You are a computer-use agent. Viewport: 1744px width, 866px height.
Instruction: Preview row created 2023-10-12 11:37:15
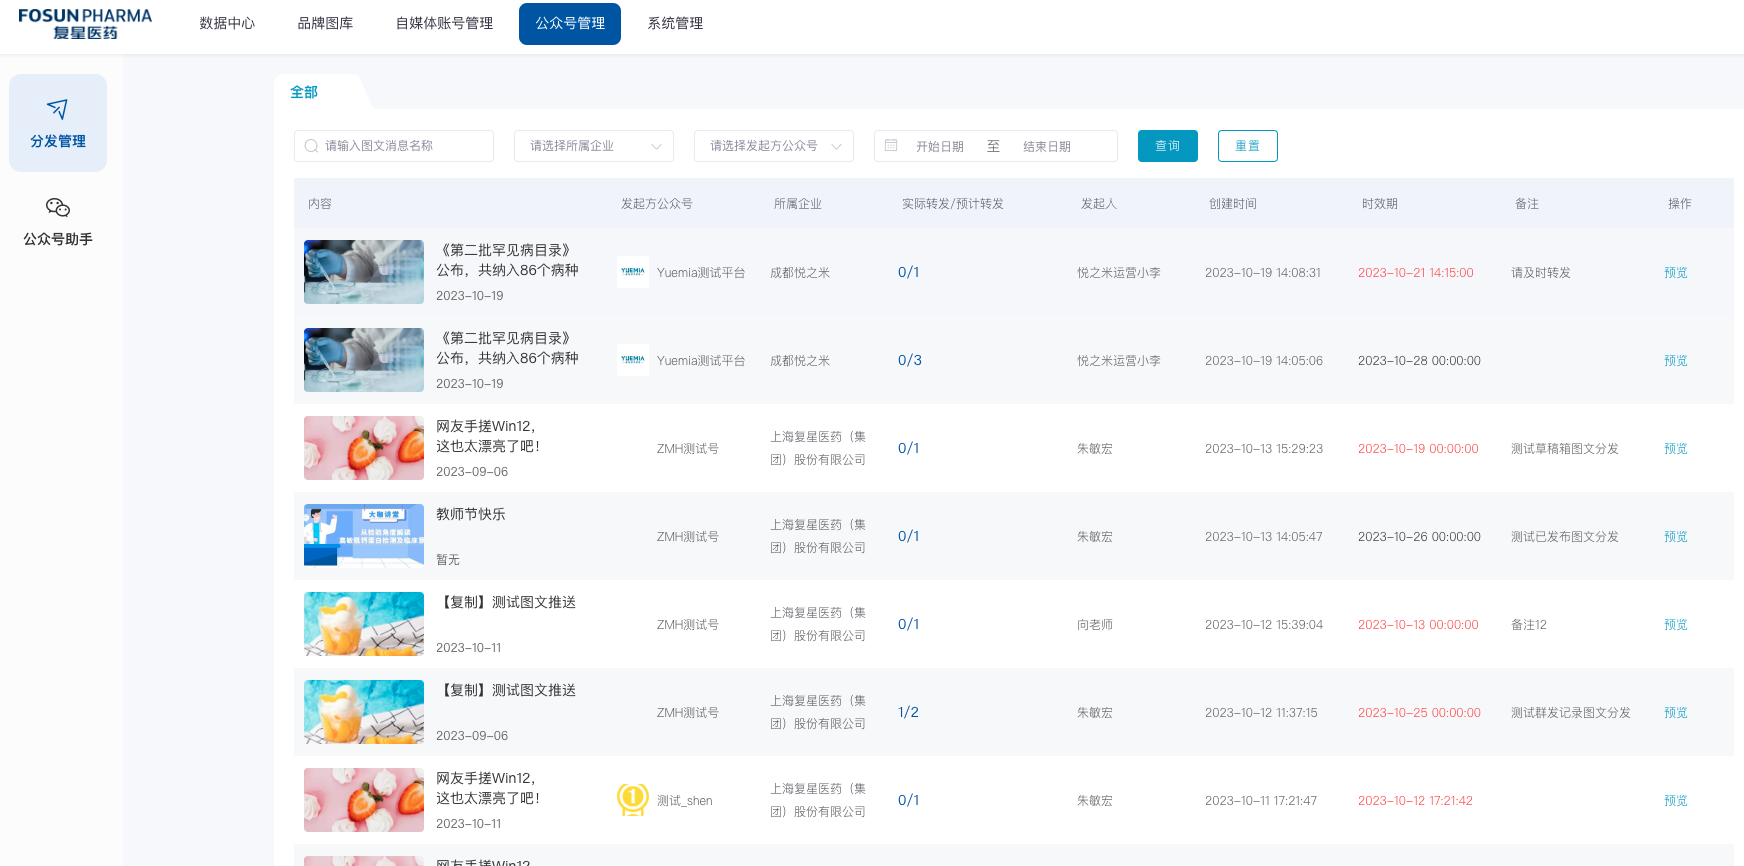tap(1676, 713)
